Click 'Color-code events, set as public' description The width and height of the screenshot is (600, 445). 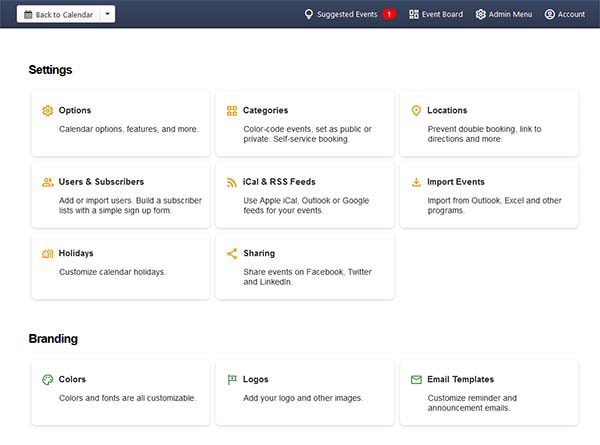click(308, 134)
